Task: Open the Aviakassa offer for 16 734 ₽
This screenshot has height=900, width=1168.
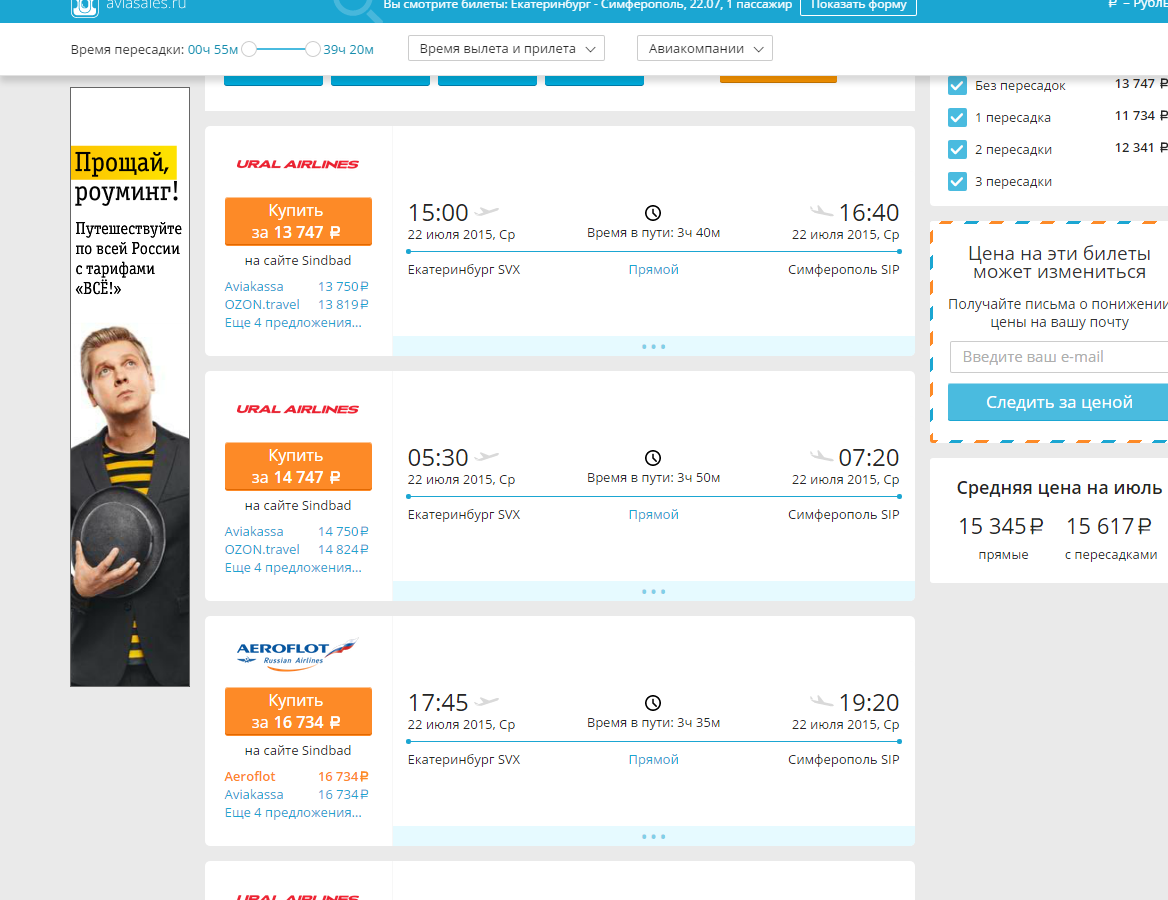Action: coord(296,795)
